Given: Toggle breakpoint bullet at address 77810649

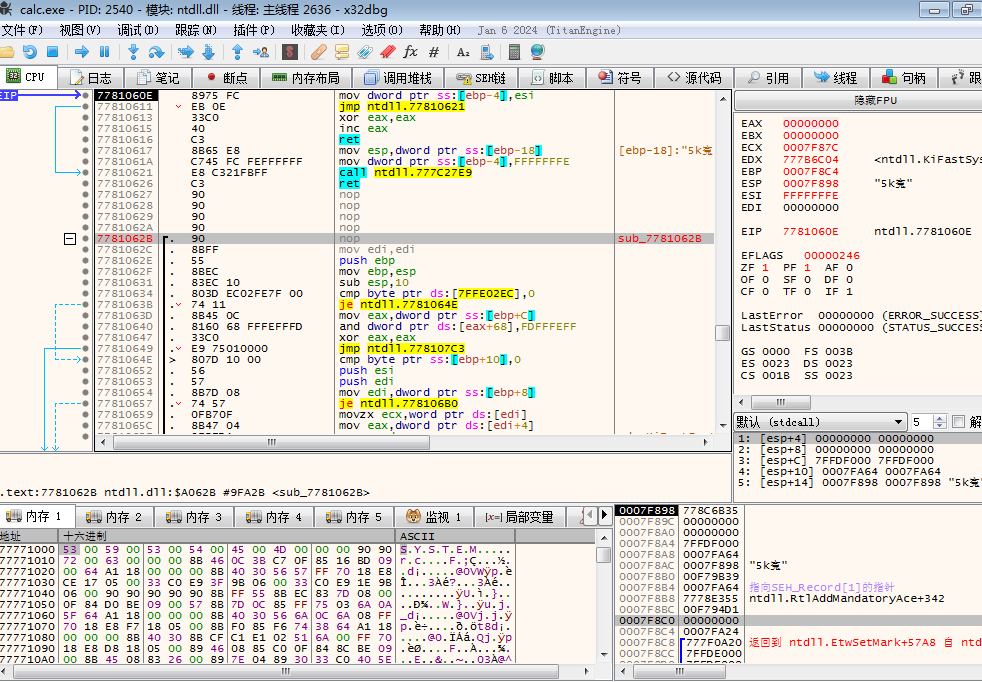Looking at the screenshot, I should (x=85, y=348).
